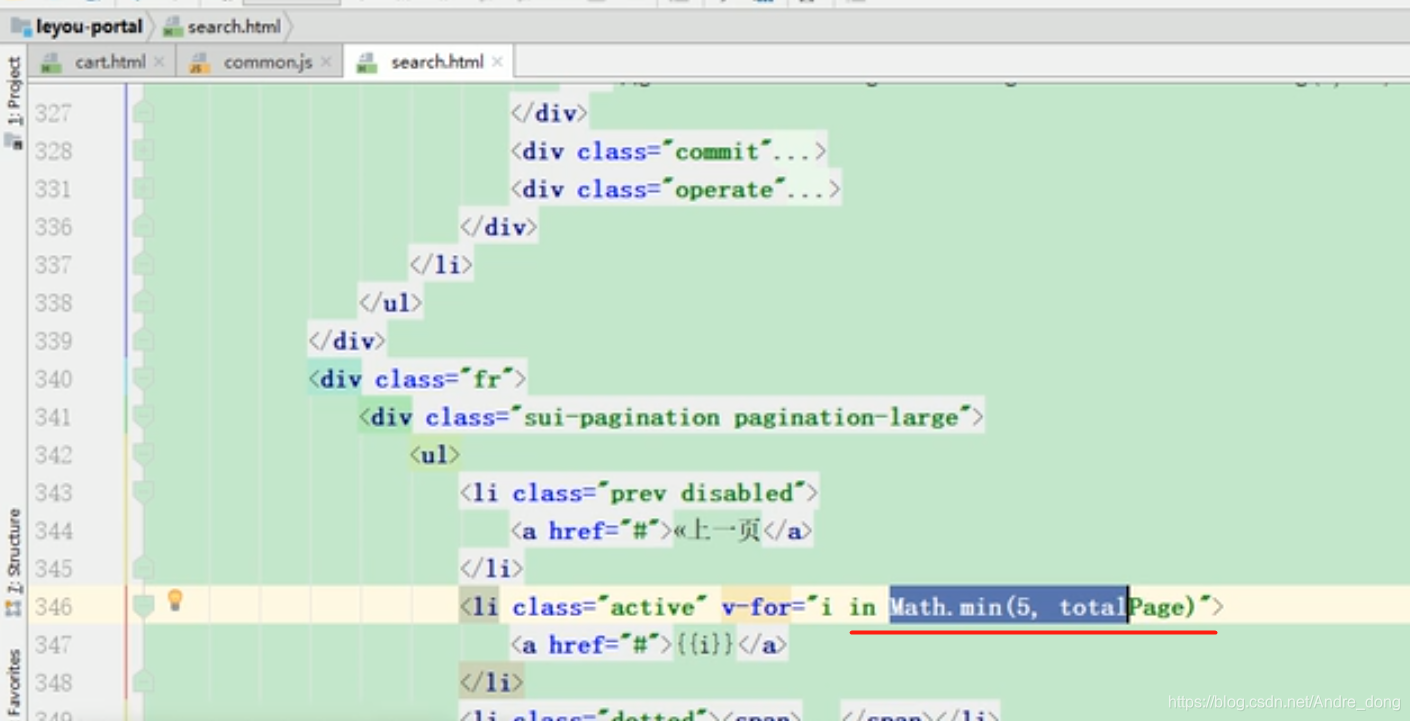
Task: Click the closing </div> on line 327
Action: [x=549, y=113]
